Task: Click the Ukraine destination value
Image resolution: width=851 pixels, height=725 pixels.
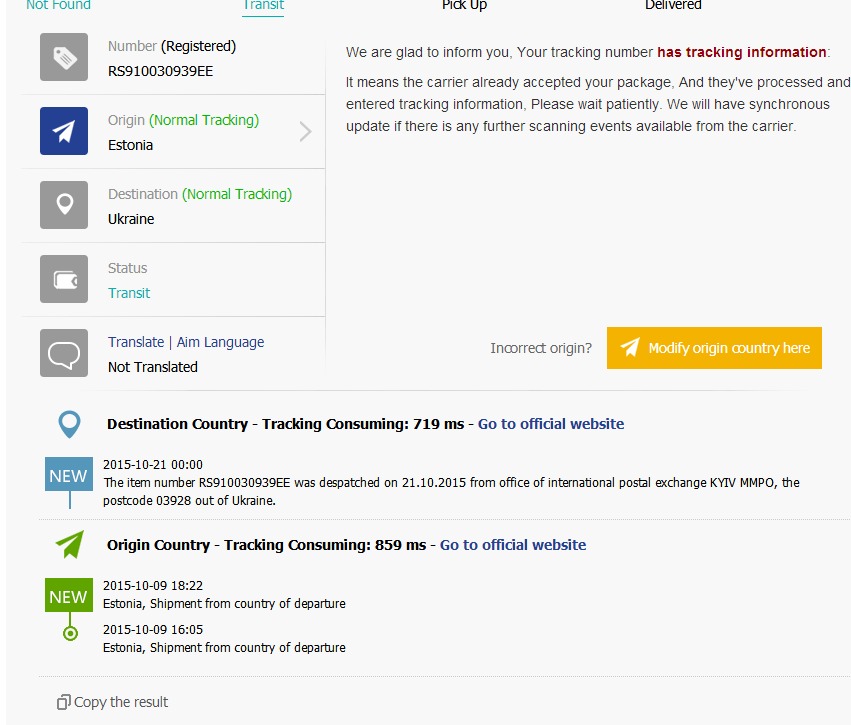Action: 131,219
